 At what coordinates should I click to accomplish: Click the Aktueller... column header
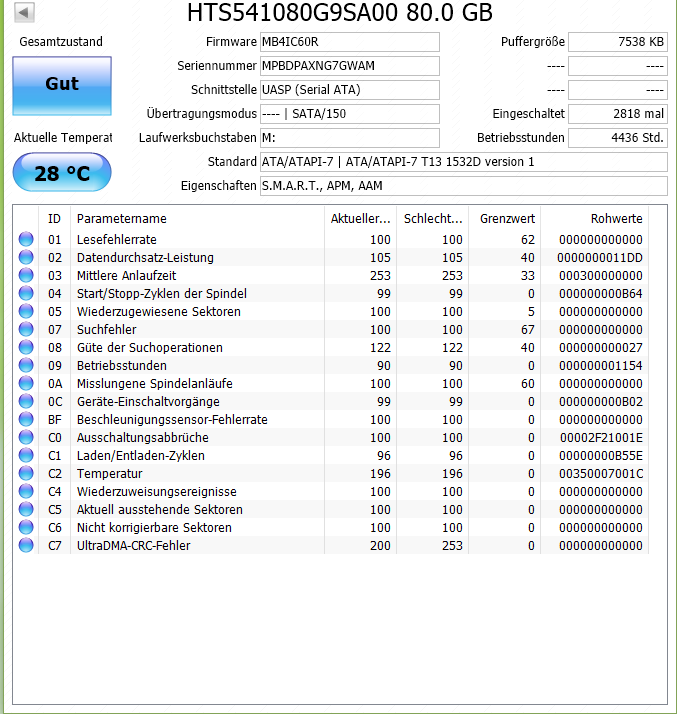pyautogui.click(x=360, y=219)
